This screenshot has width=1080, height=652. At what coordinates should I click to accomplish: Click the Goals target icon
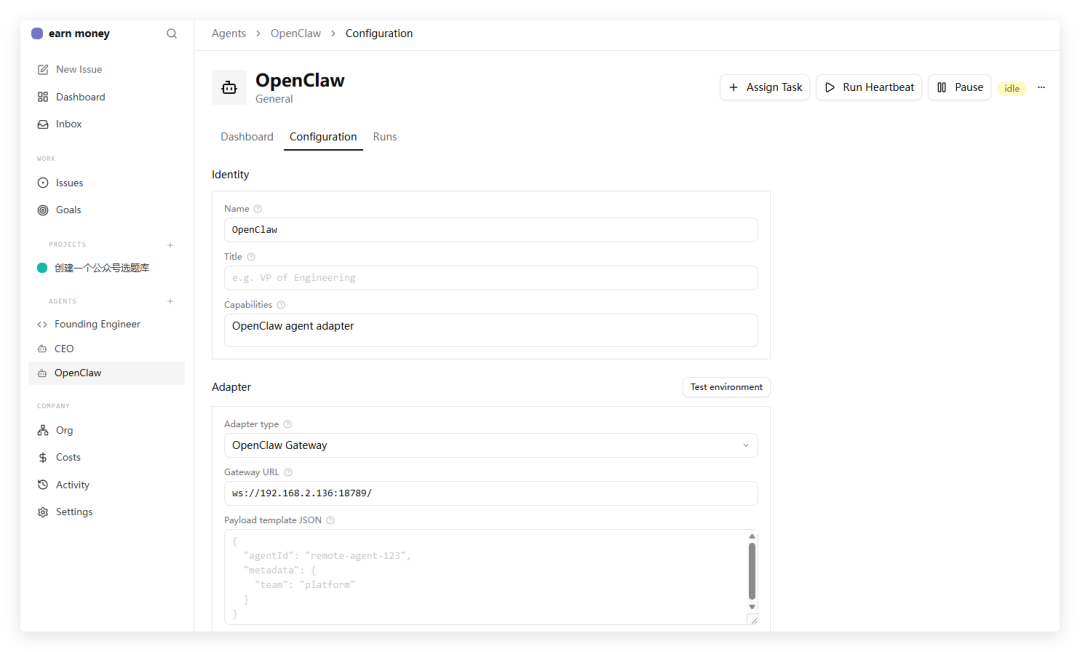43,210
